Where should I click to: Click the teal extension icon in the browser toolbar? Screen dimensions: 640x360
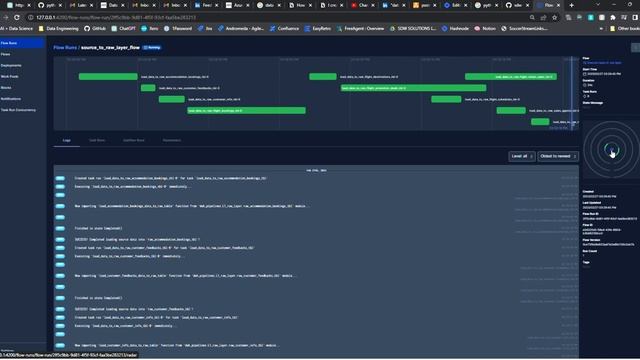click(591, 18)
